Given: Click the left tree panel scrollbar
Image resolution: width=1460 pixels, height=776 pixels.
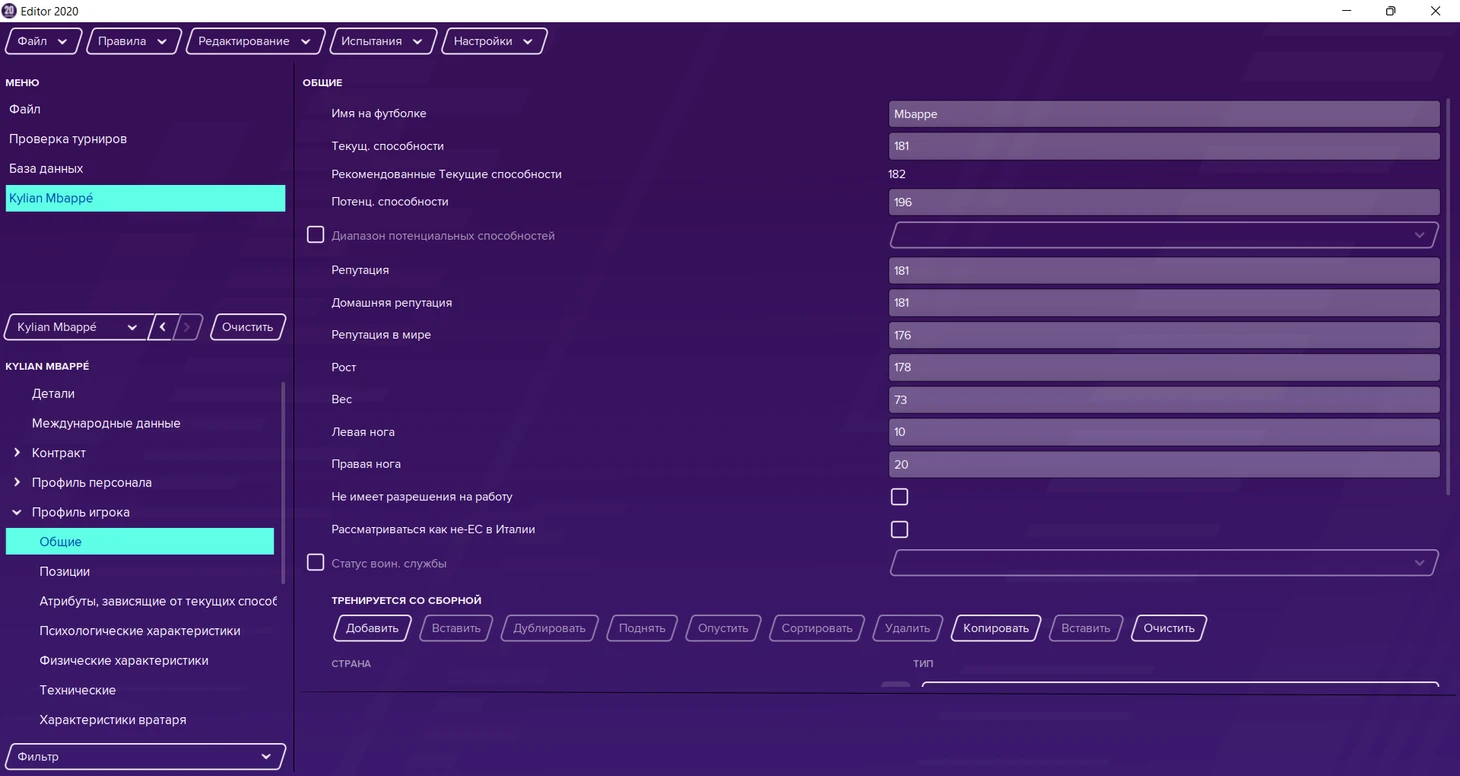Looking at the screenshot, I should click(x=283, y=483).
